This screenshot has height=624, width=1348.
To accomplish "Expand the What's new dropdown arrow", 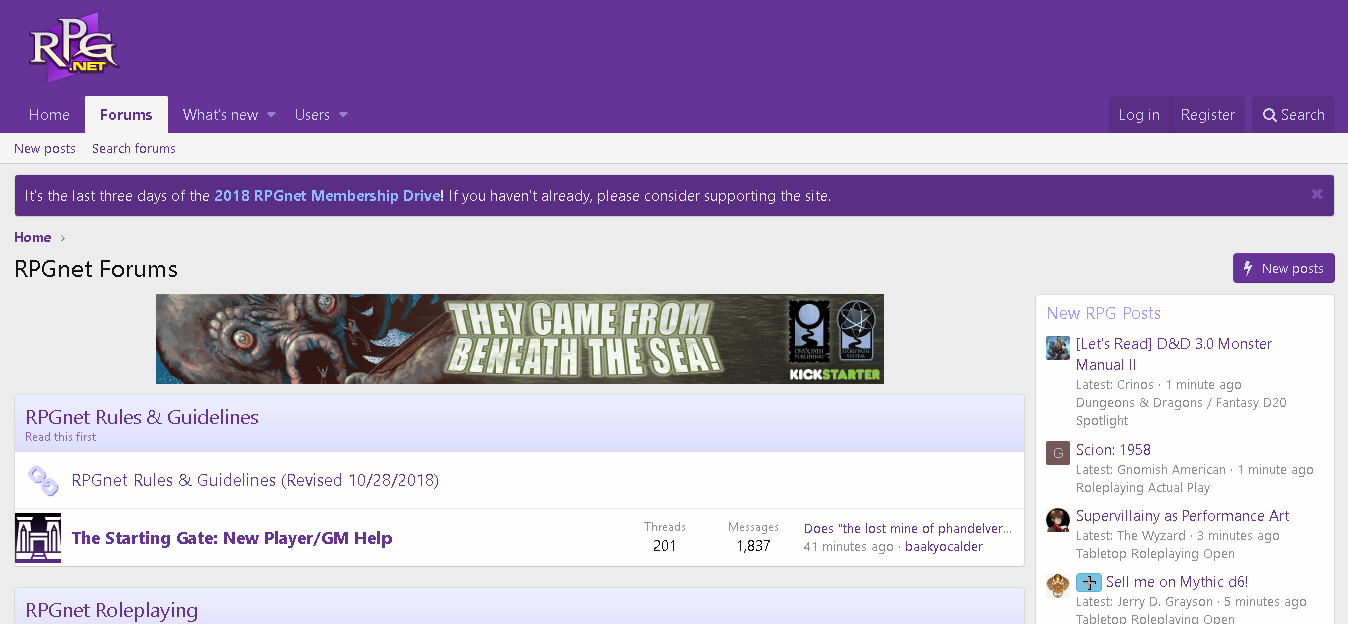I will pos(270,115).
